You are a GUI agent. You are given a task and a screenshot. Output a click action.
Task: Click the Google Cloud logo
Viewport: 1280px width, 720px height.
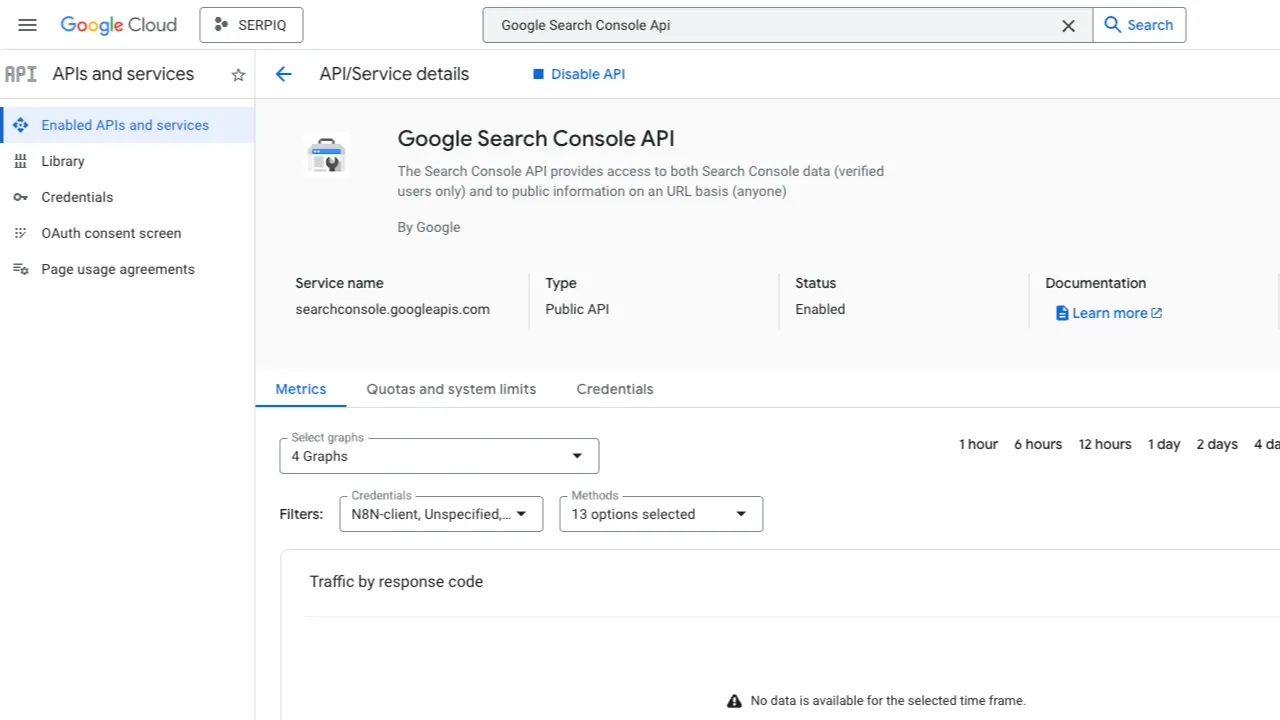coord(118,25)
